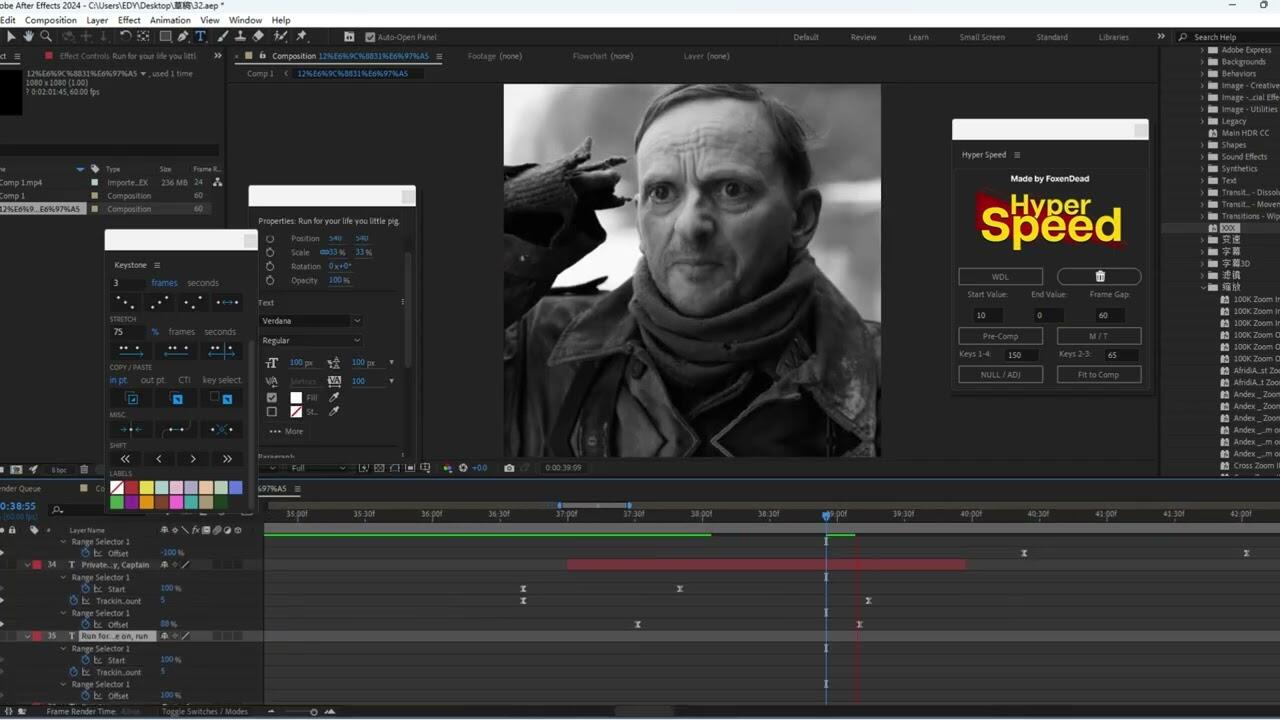1280x720 pixels.
Task: Pick the Brush tool
Action: [222, 36]
